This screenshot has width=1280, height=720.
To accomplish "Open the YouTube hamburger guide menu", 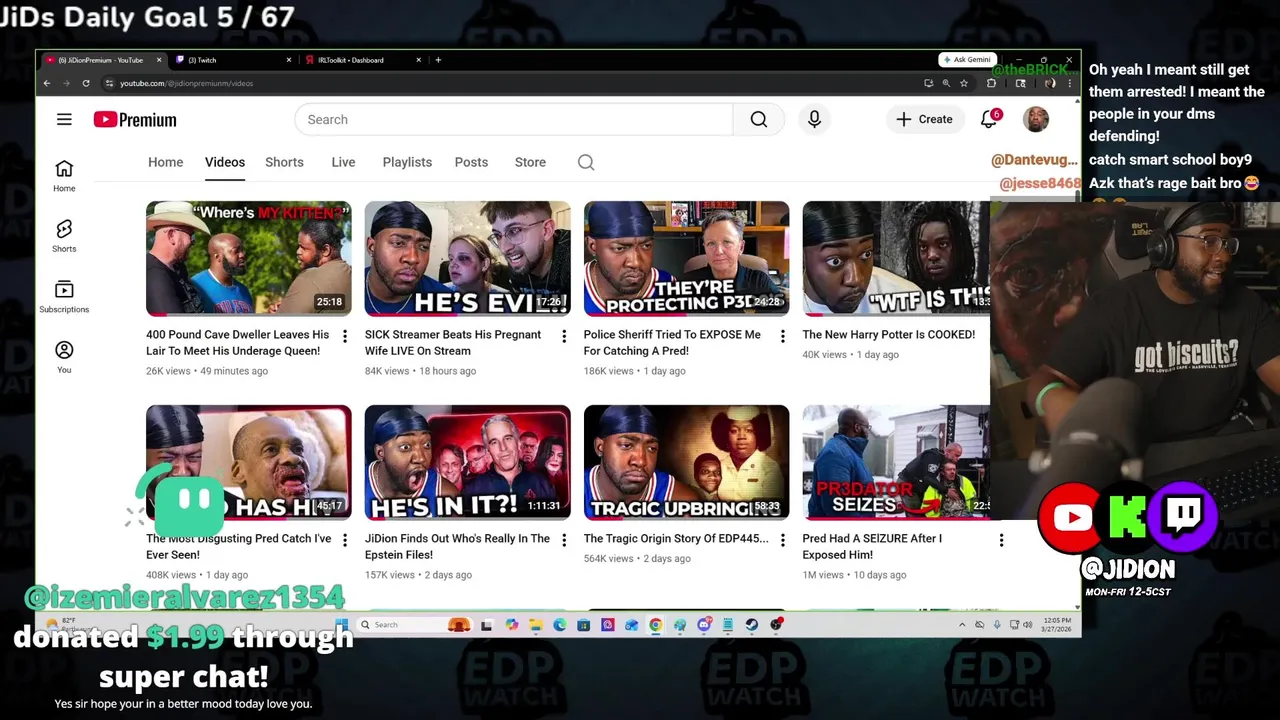I will [x=64, y=119].
